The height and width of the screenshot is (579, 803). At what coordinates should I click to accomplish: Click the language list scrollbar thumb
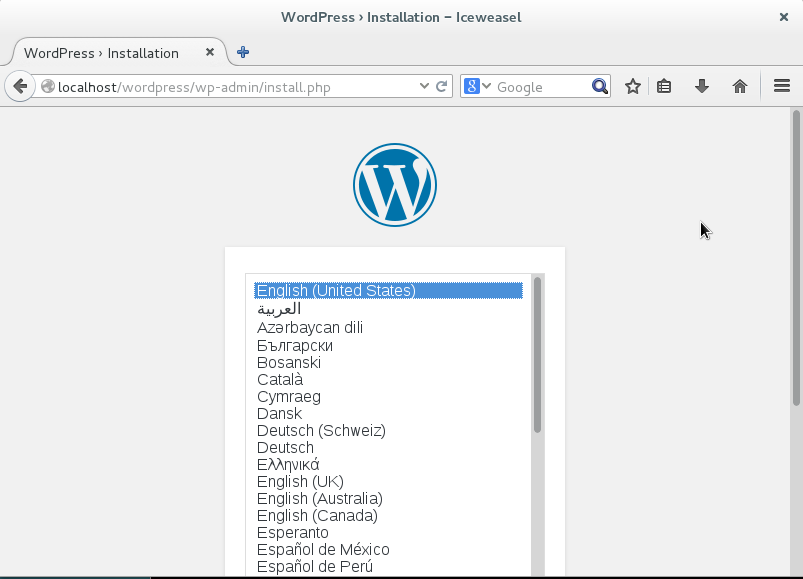coord(537,355)
